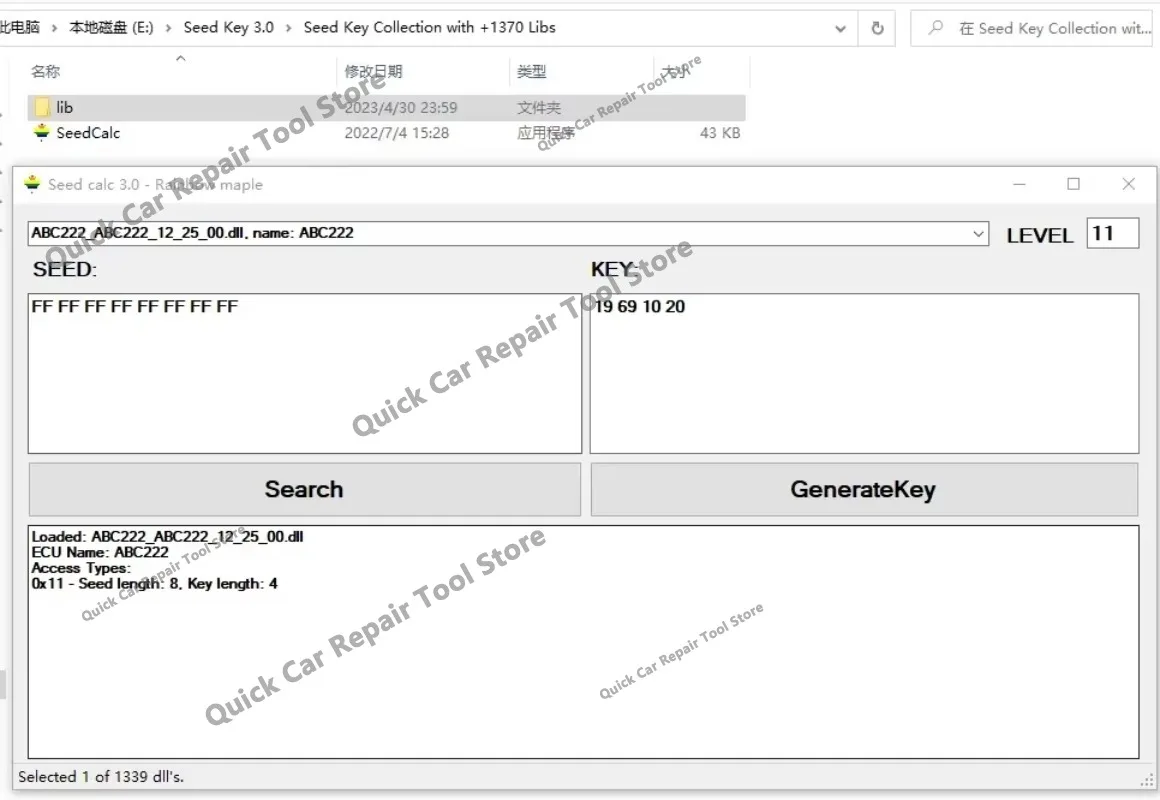Click the 'Selected 1 of 1339 dll's.' status text
Screen dimensions: 1160x800
tap(101, 777)
